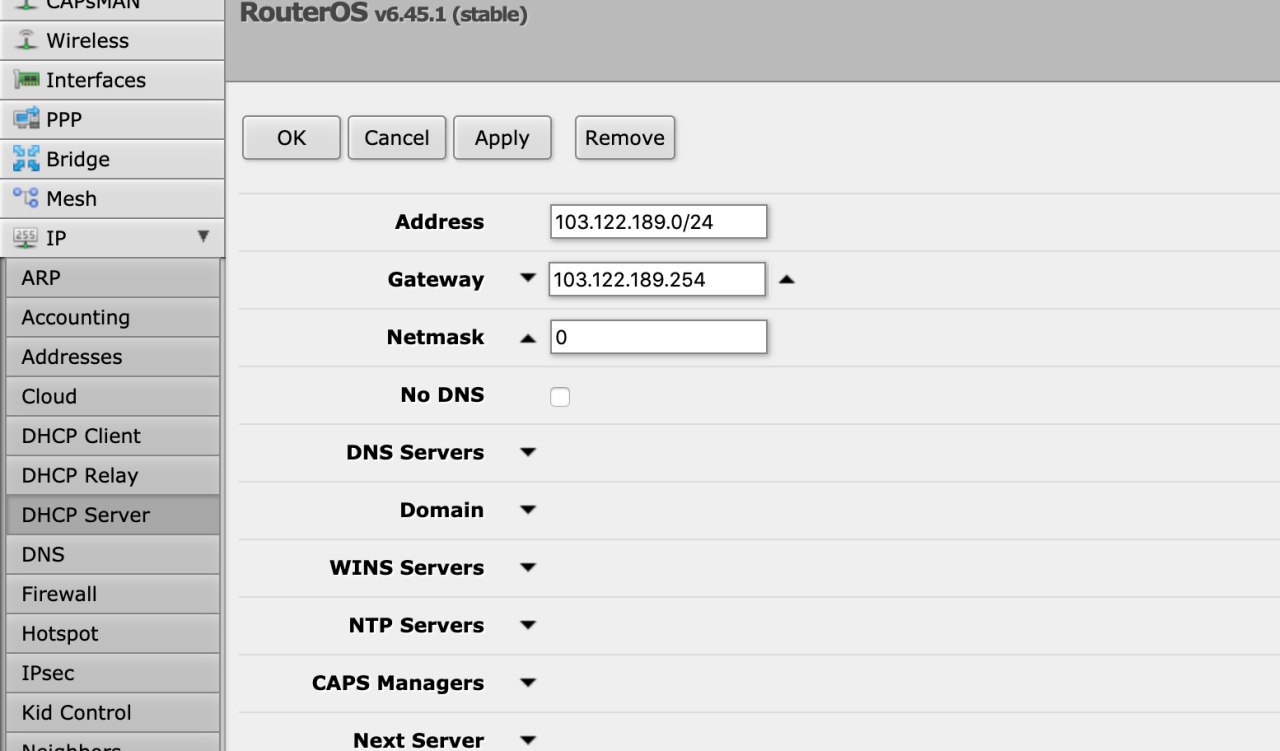Screen dimensions: 1280x751
Task: Add another Gateway entry with up arrow
Action: pyautogui.click(x=786, y=280)
